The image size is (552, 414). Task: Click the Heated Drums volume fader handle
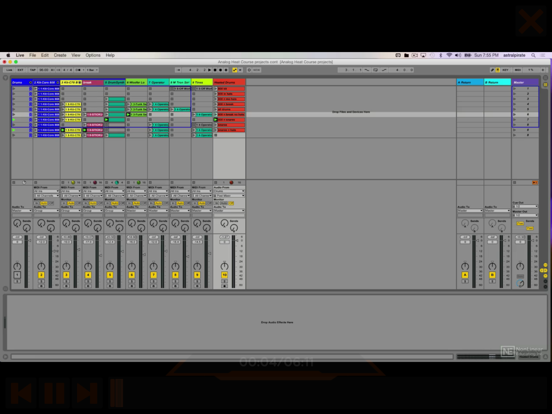tap(237, 240)
